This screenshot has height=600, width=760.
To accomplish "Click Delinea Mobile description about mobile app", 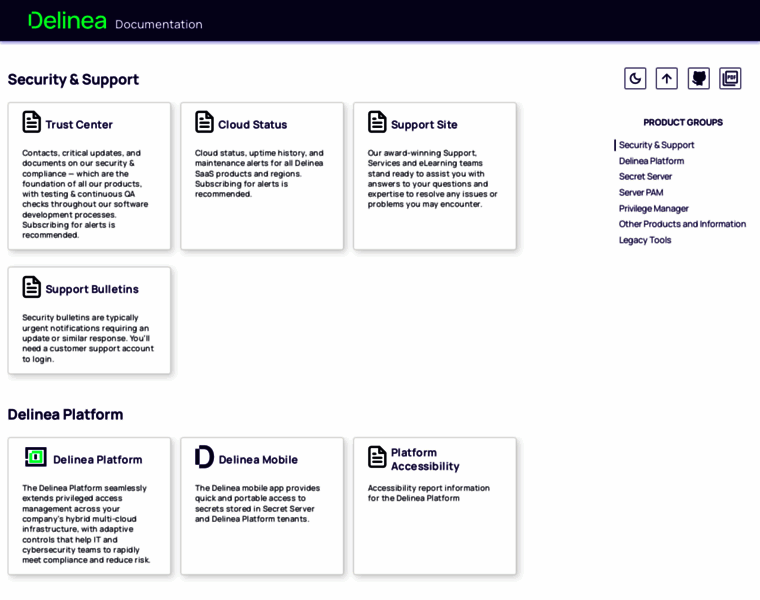I will (257, 504).
